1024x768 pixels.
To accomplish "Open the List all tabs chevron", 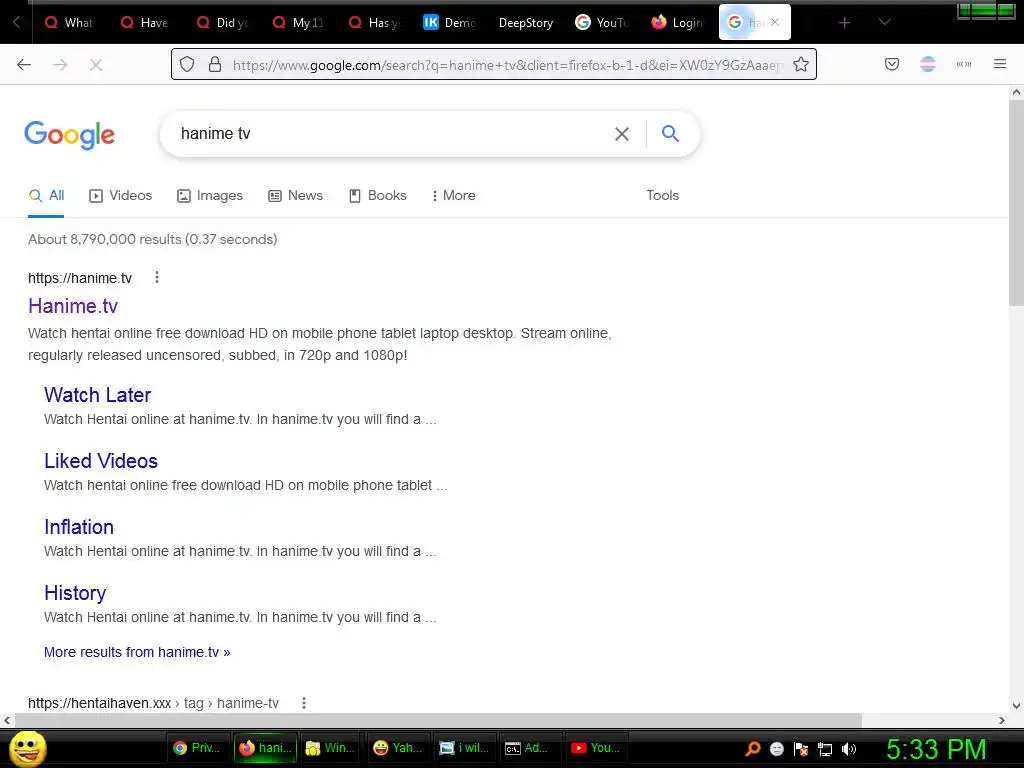I will click(x=884, y=22).
